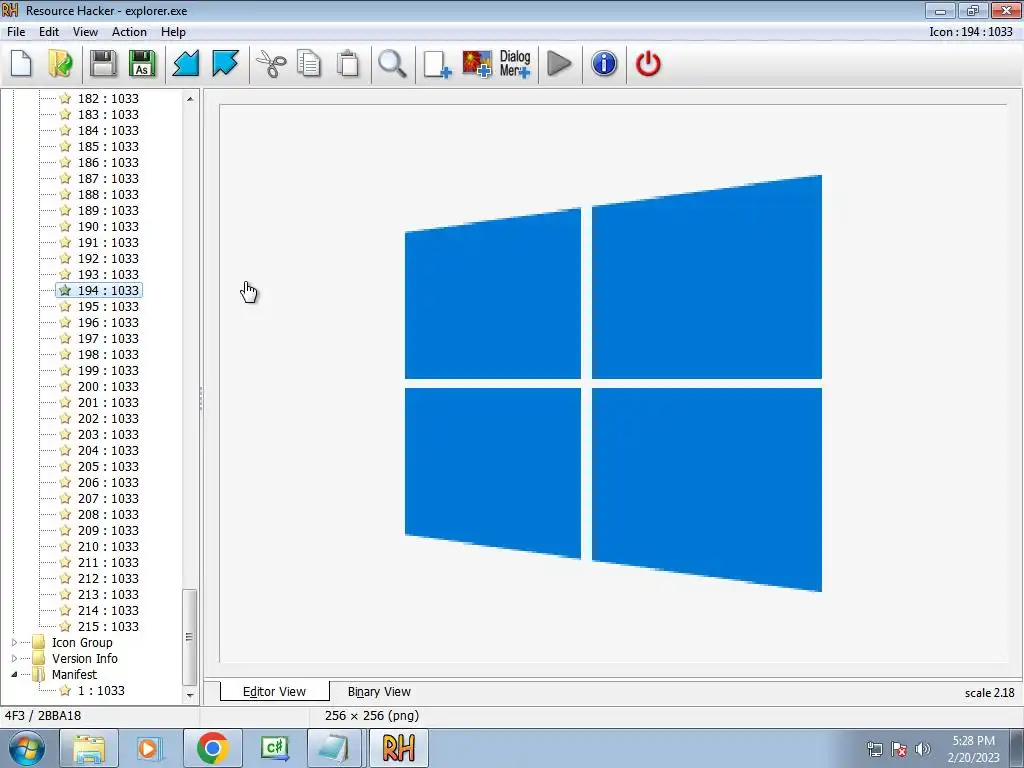Click the New blank script icon
The image size is (1024, 768).
tap(22, 64)
